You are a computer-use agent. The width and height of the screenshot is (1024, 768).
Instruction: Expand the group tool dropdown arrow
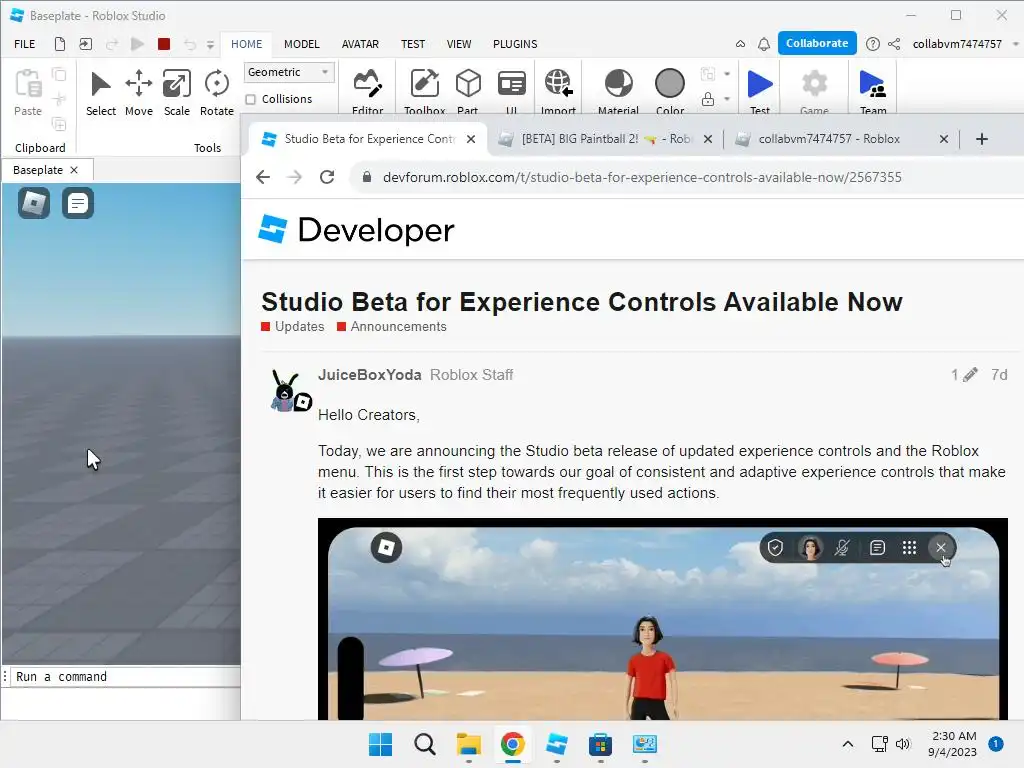pos(727,74)
